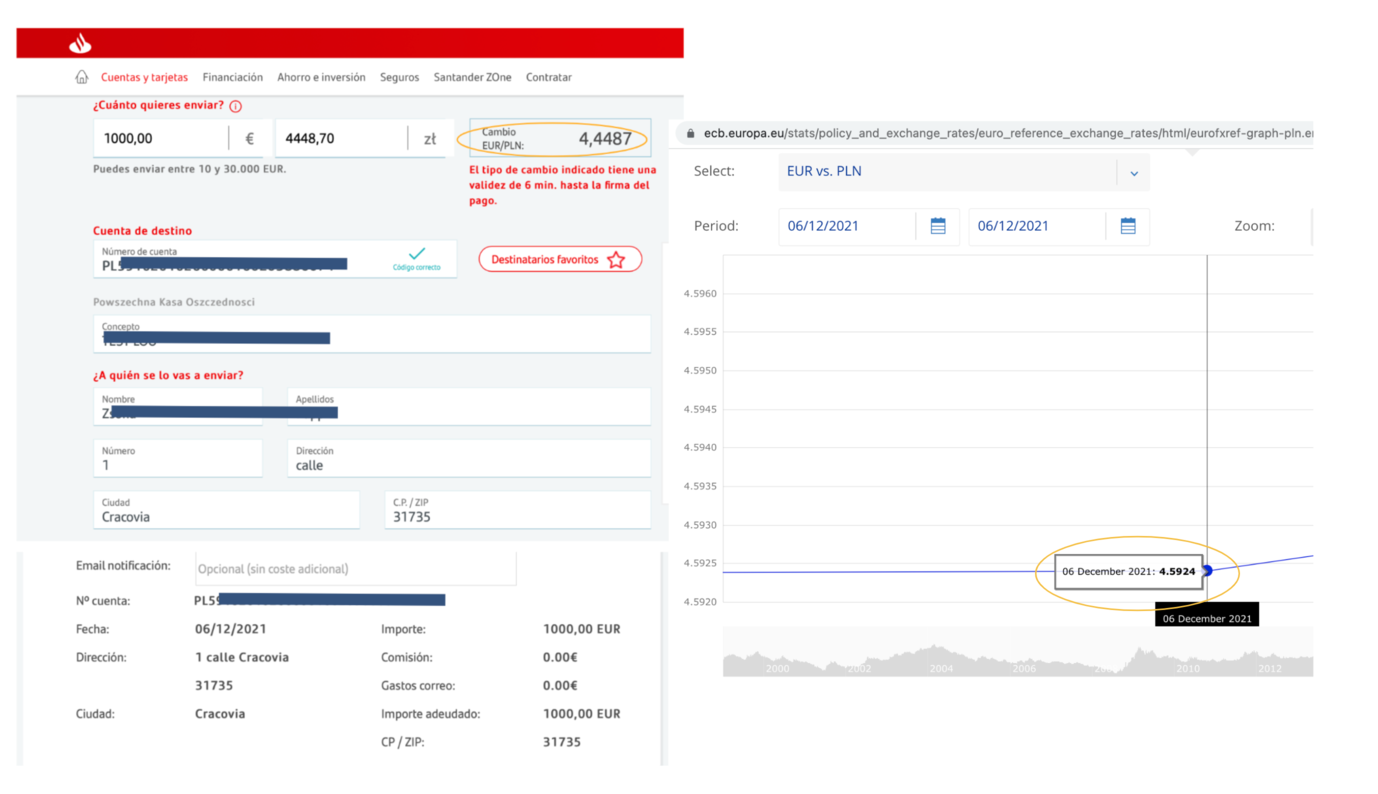Viewport: 1378px width, 794px height.
Task: Click the star icon in Destinatarios favoritos
Action: [x=616, y=260]
